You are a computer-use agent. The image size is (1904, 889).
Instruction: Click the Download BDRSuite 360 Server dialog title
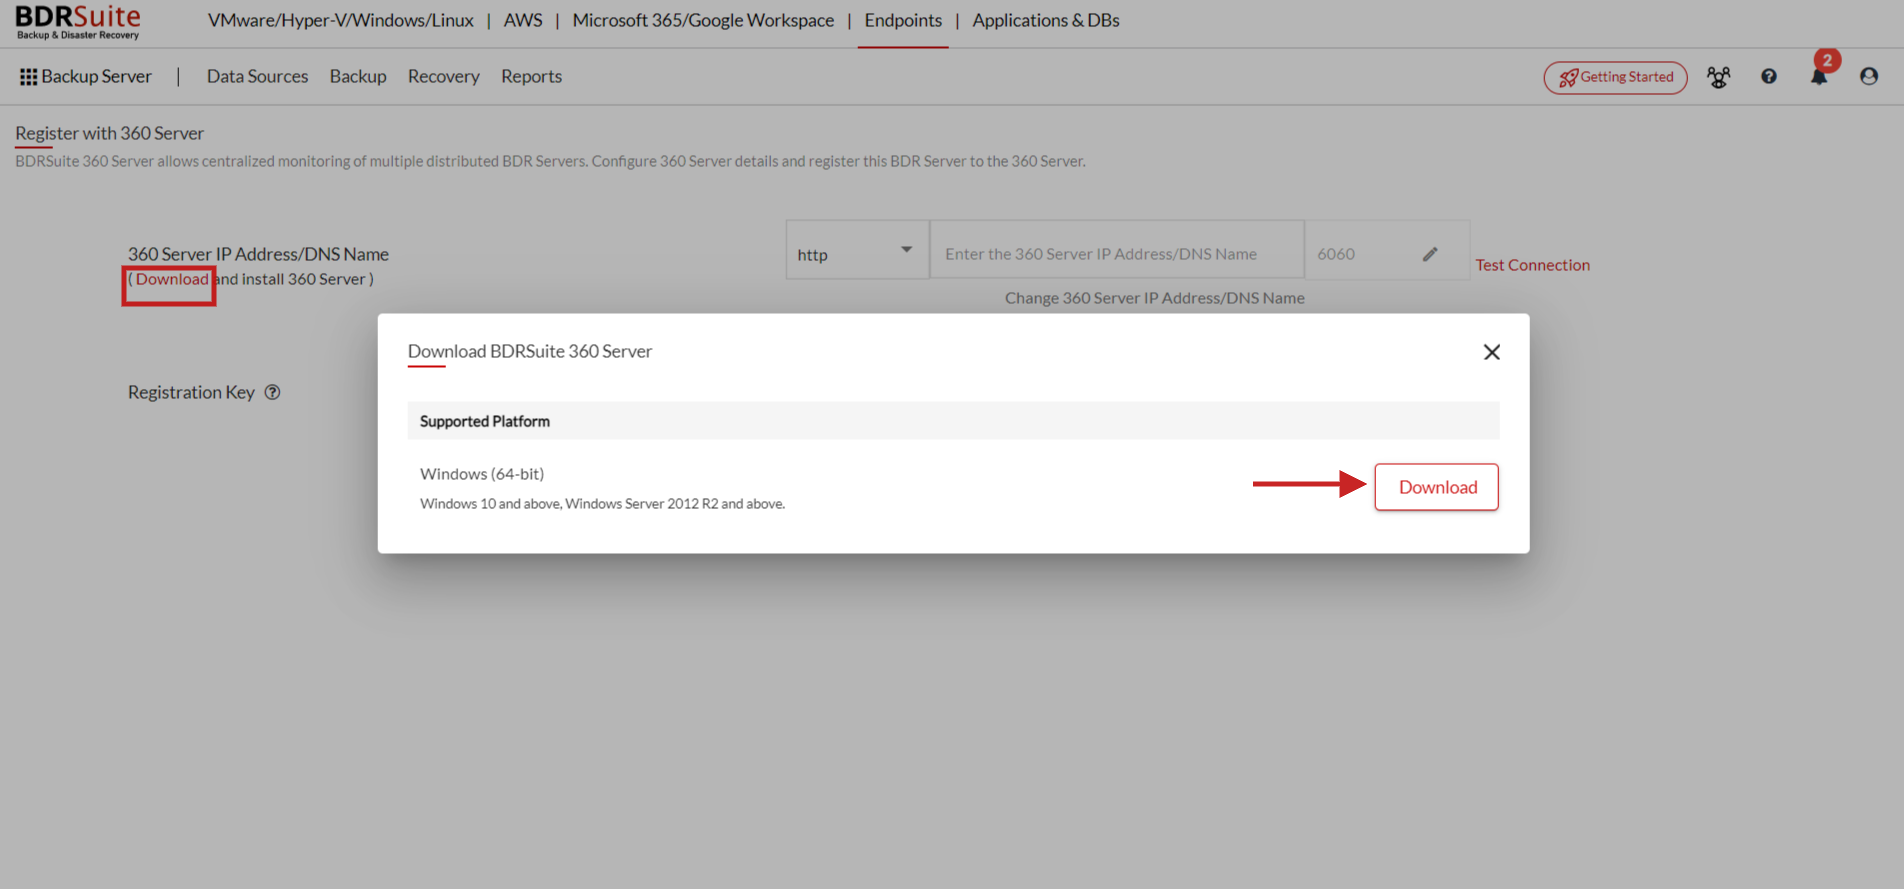coord(529,351)
